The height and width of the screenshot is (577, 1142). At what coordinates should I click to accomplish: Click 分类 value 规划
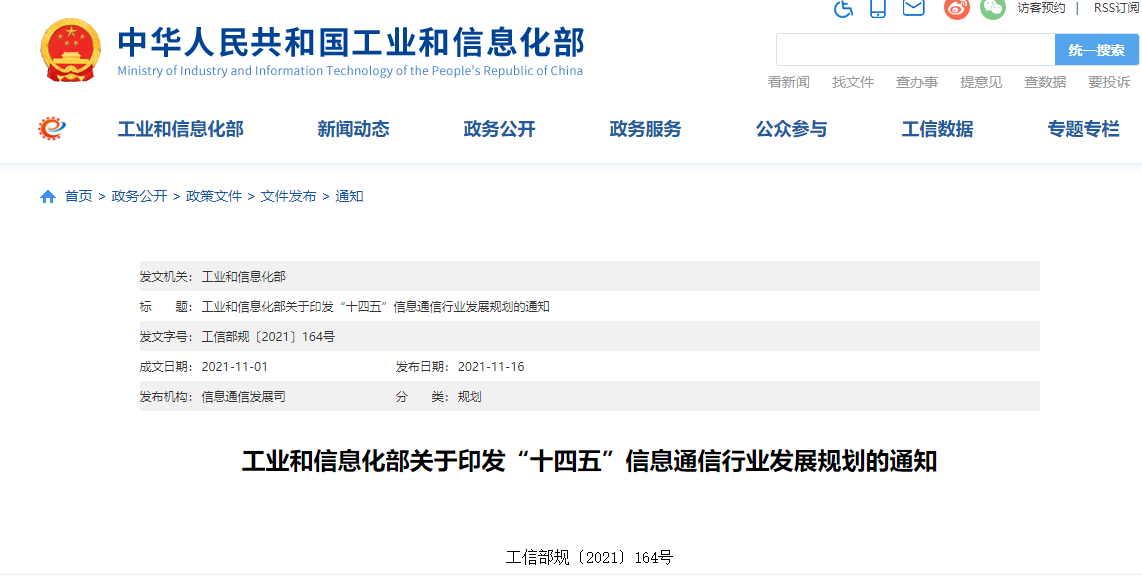tap(470, 397)
